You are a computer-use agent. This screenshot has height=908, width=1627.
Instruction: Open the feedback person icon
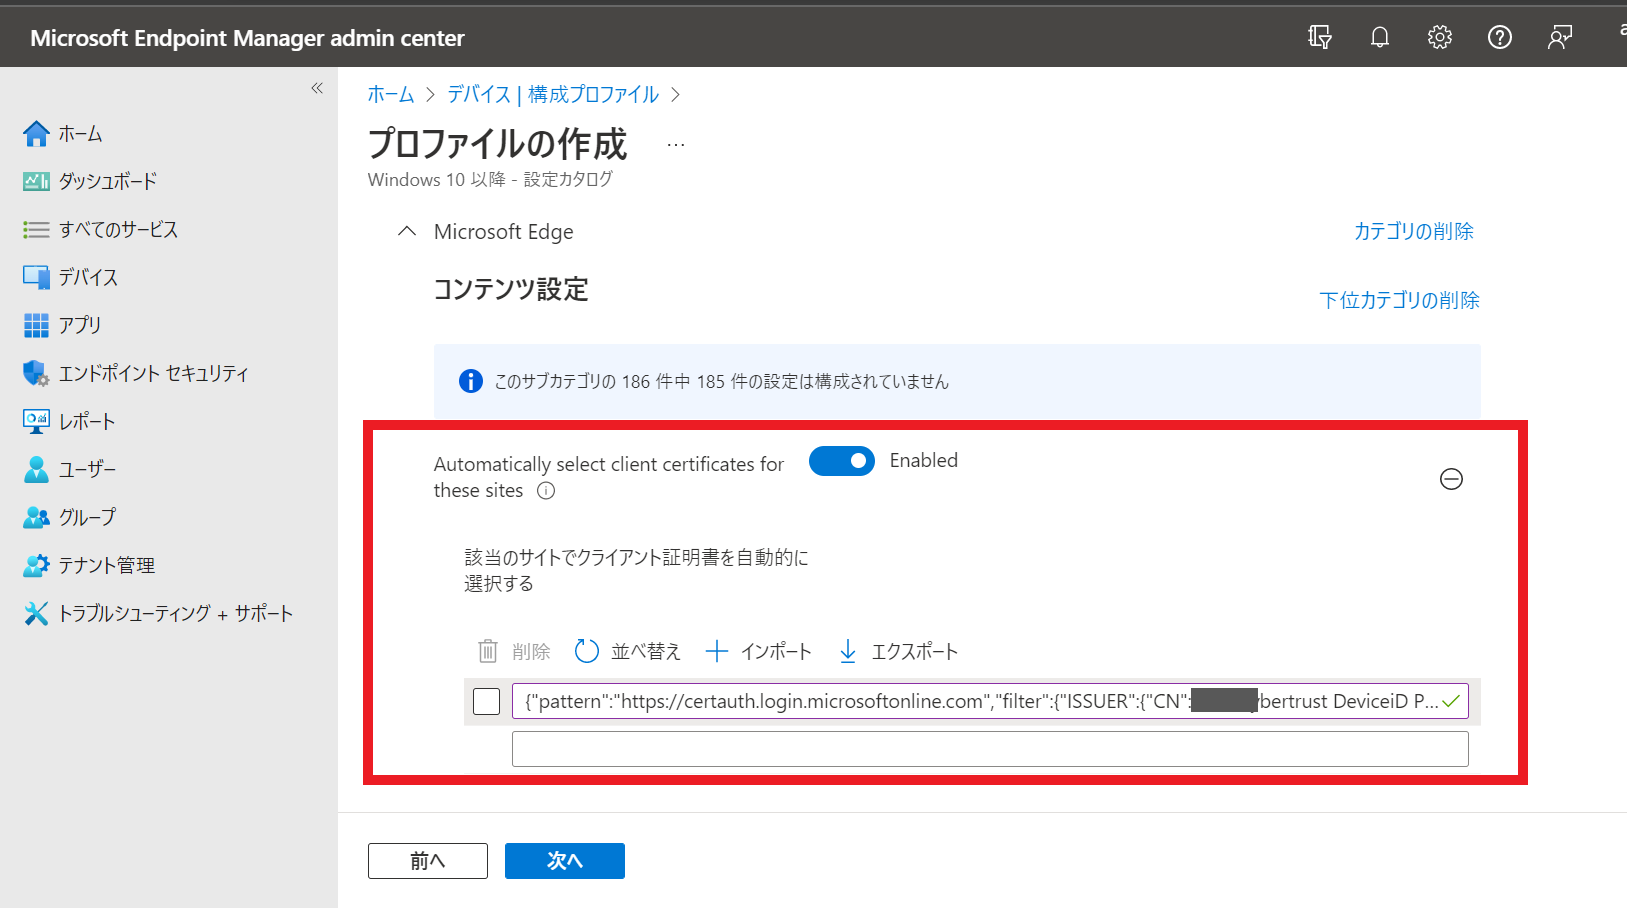1560,37
